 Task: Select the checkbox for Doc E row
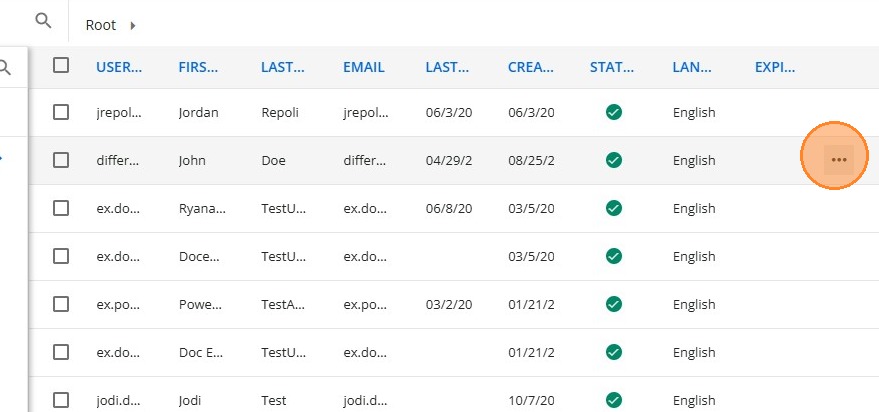[61, 352]
